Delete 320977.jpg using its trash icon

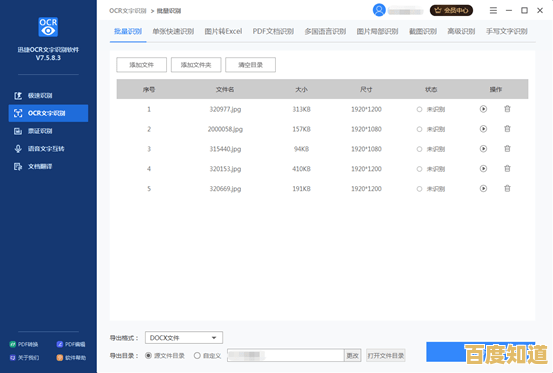[507, 109]
